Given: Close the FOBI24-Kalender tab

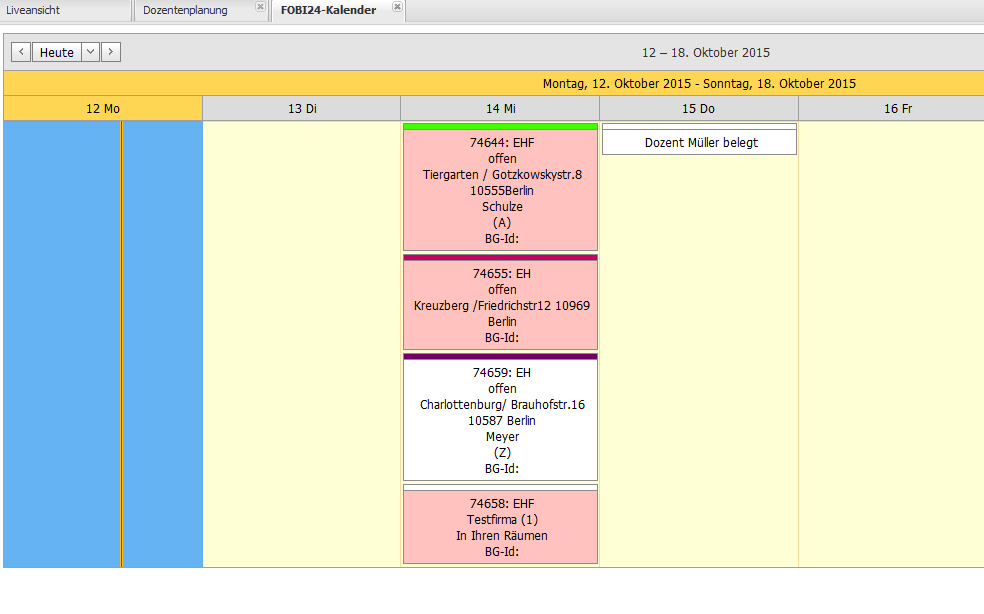Looking at the screenshot, I should point(397,7).
